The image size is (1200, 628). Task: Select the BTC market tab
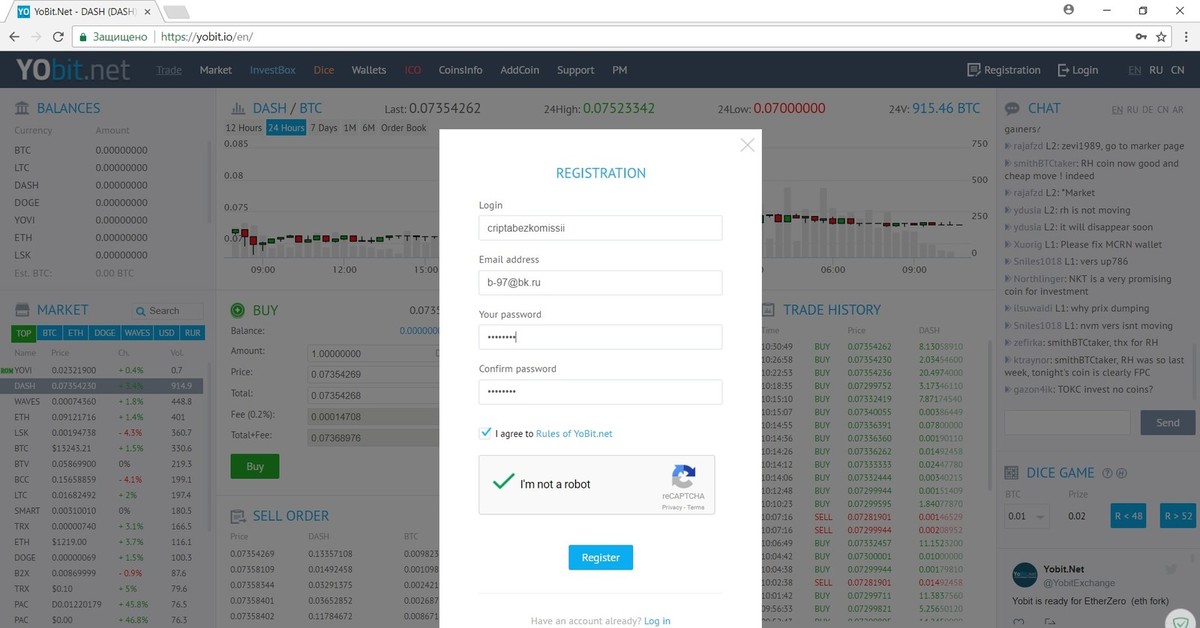[49, 333]
